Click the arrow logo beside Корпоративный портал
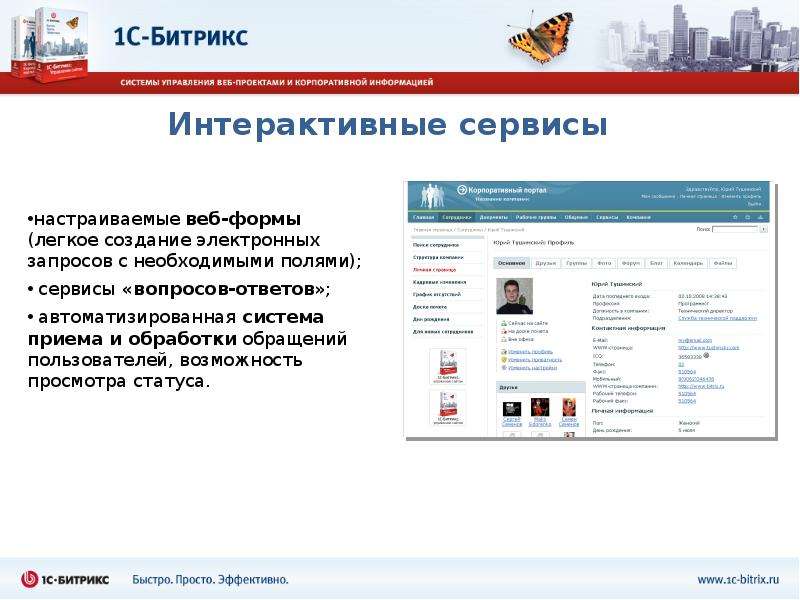 (x=462, y=190)
